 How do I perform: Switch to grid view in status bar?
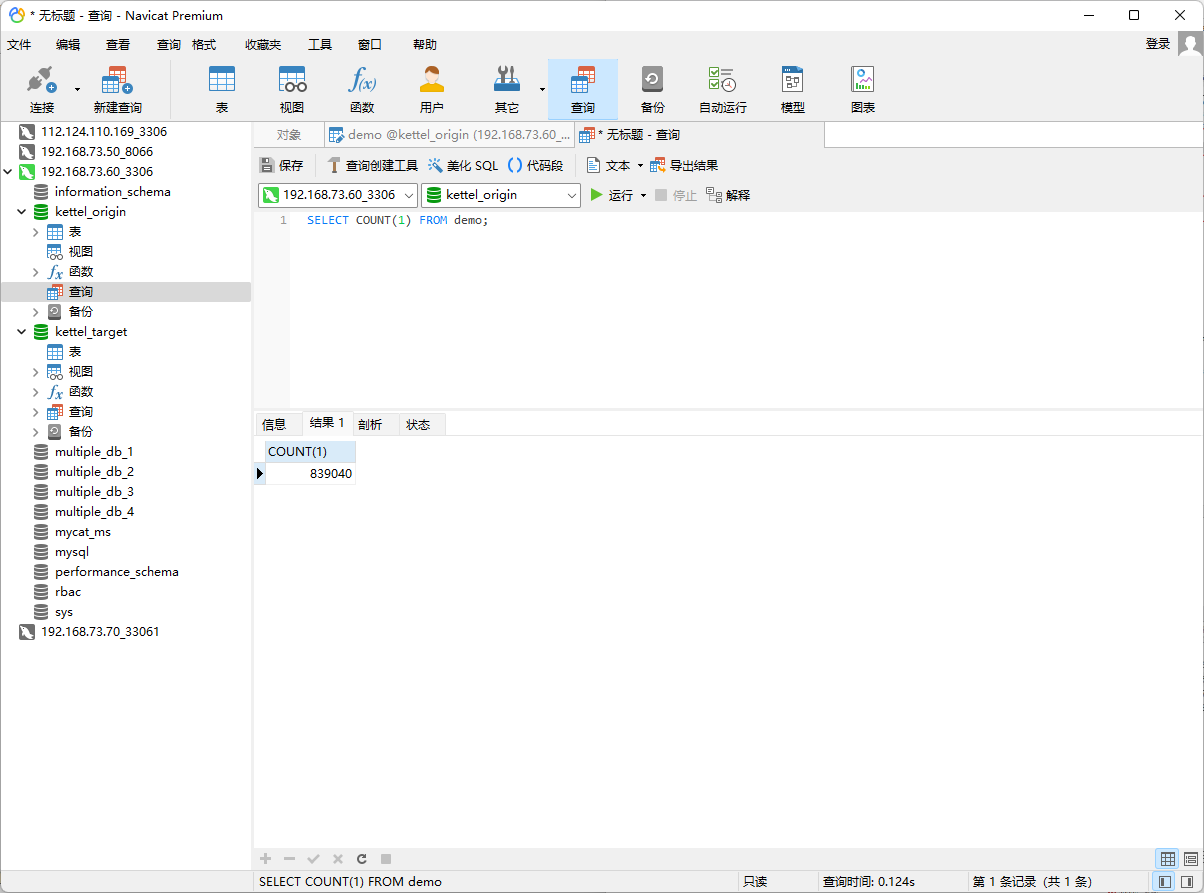pos(1167,859)
